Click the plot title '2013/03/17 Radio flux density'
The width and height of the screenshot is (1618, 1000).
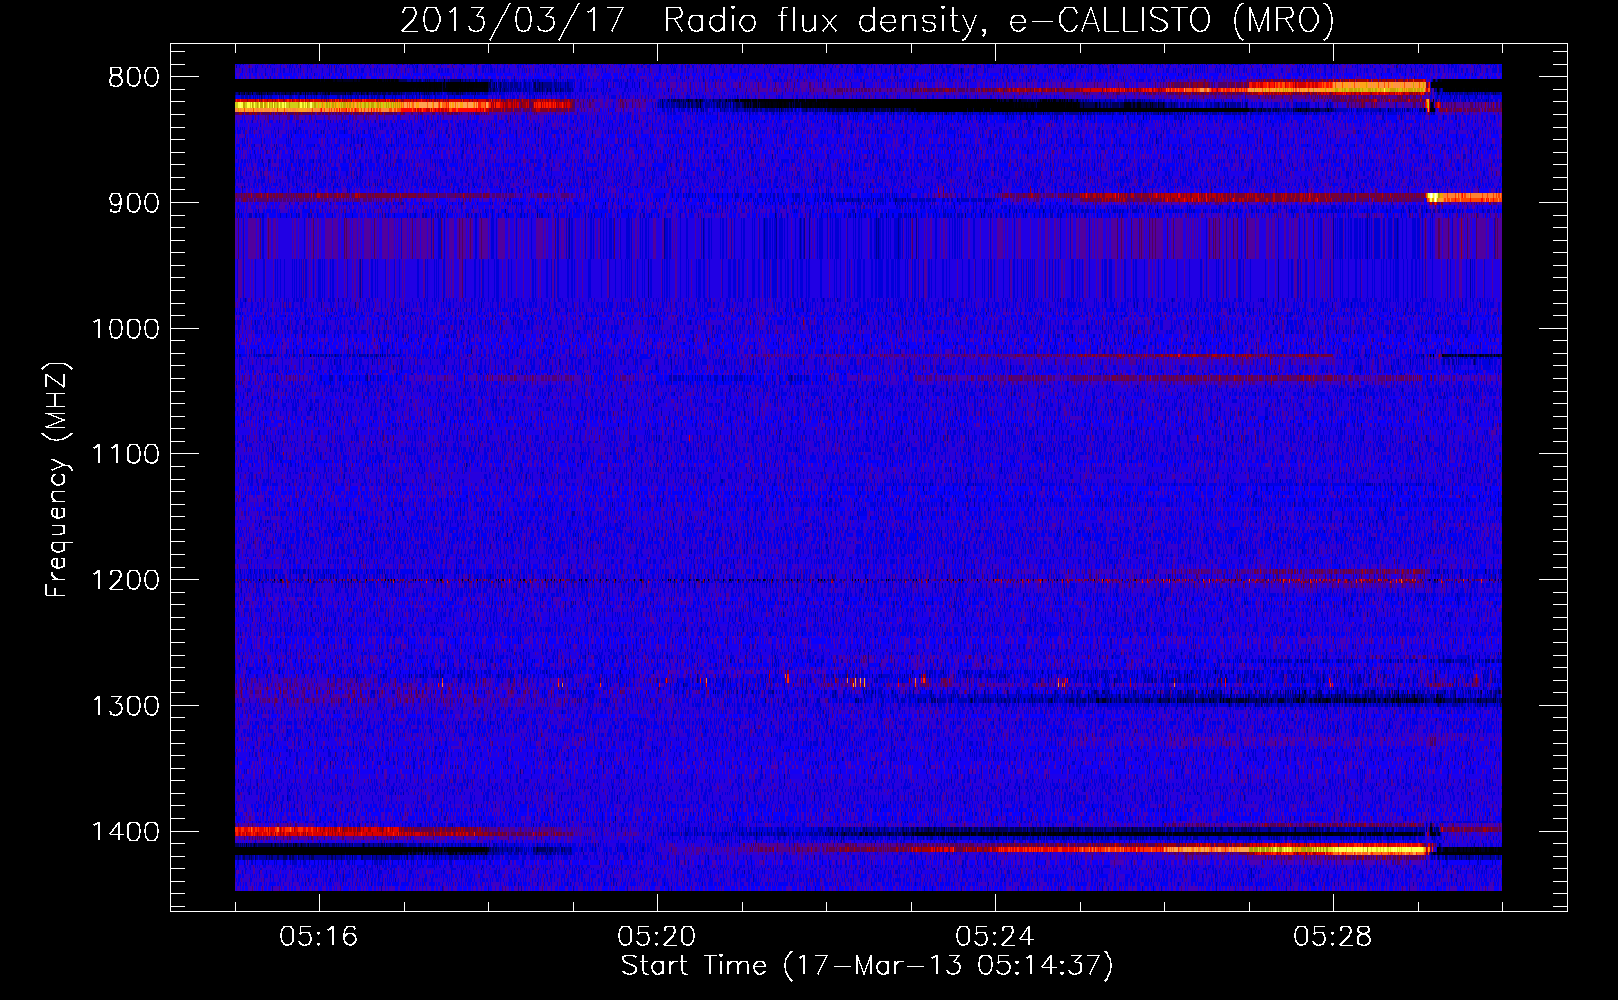[867, 21]
